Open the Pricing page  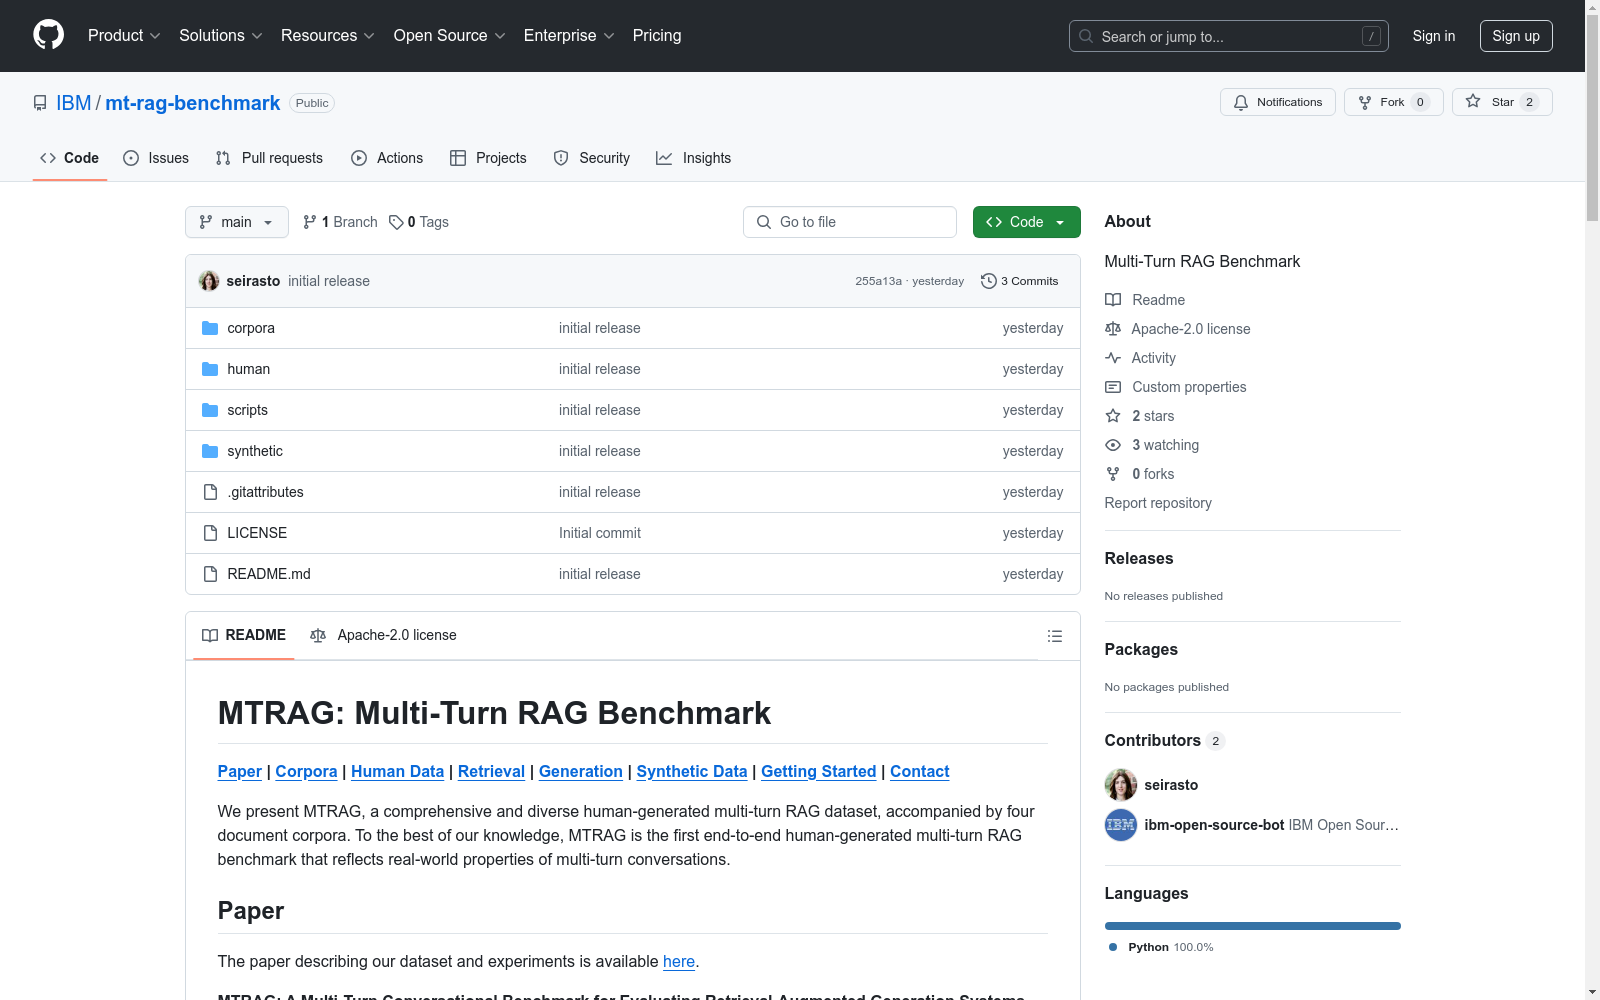pyautogui.click(x=657, y=35)
